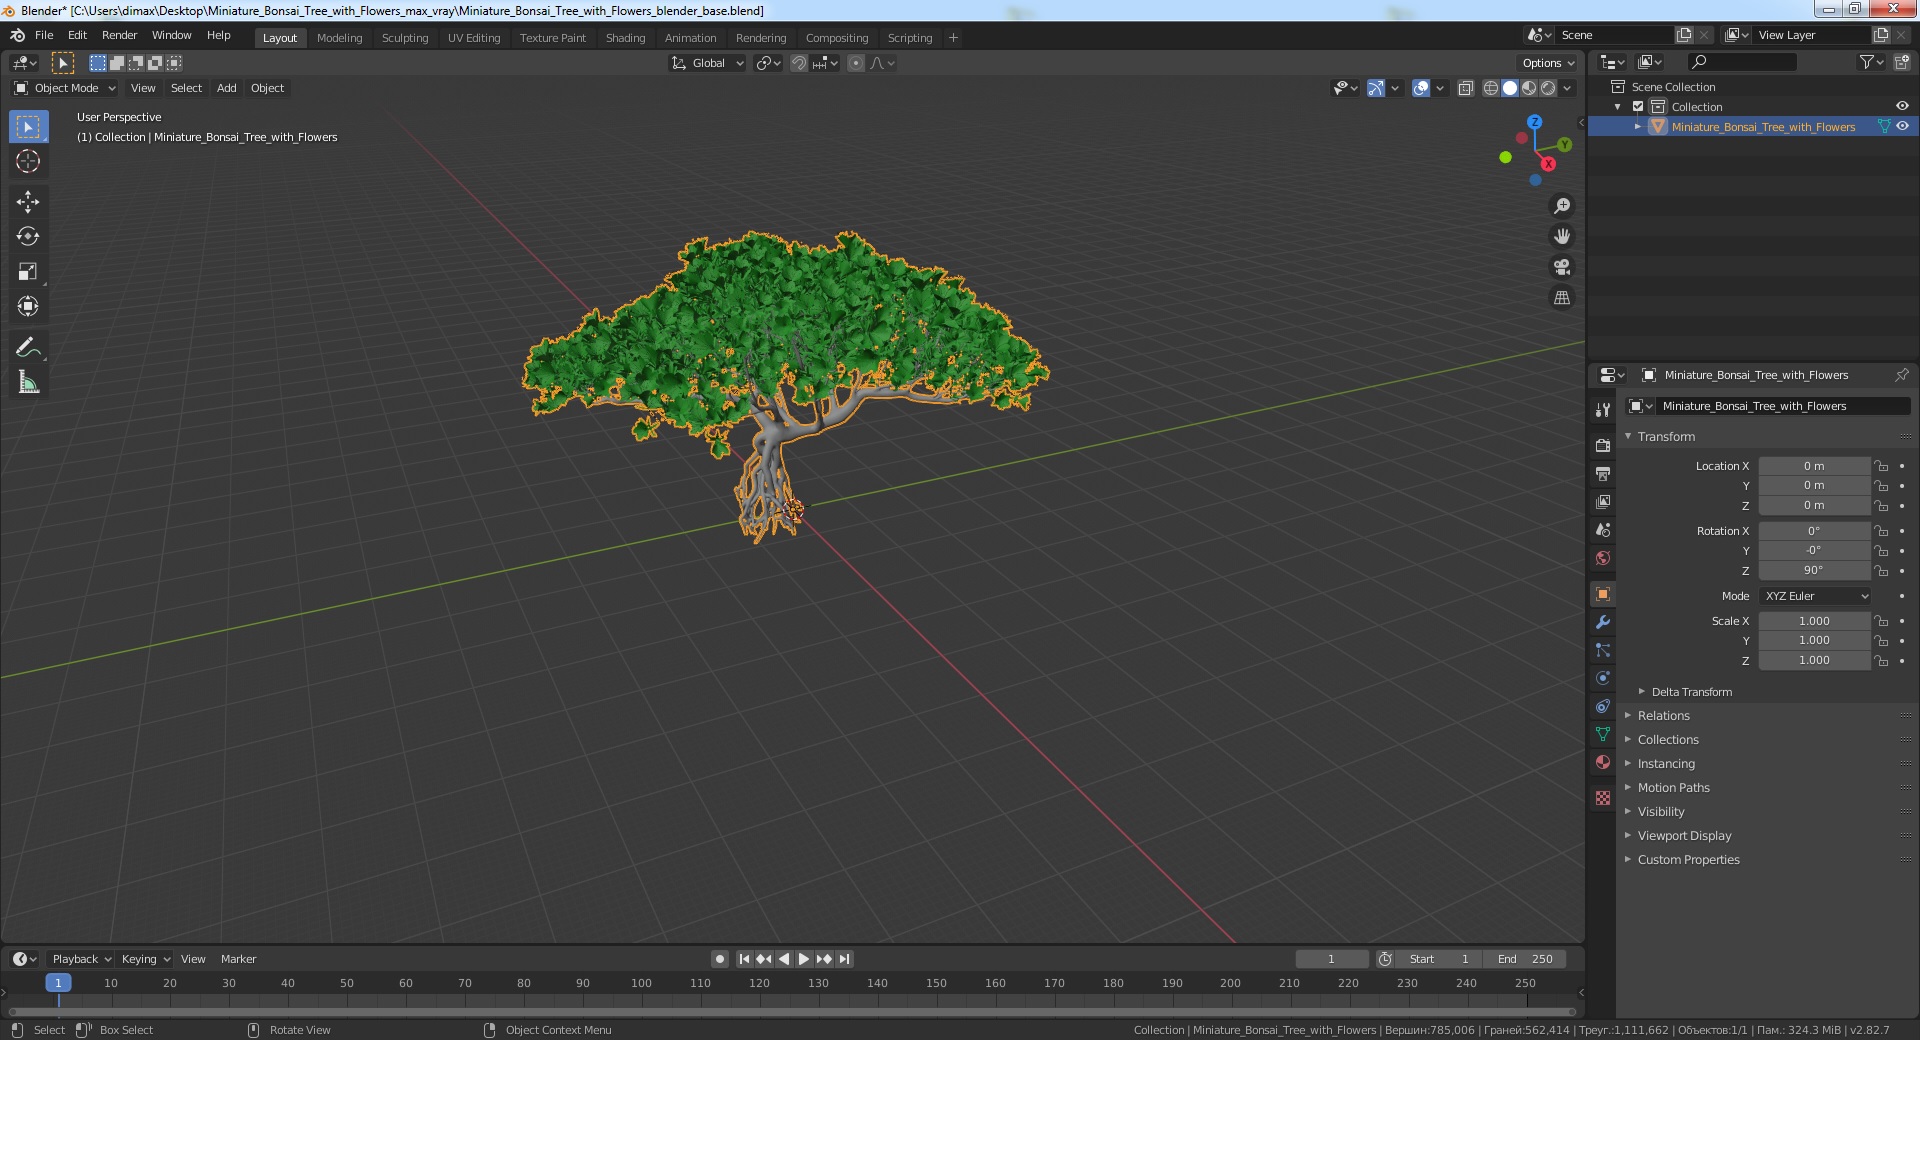This screenshot has height=1158, width=1920.
Task: Switch to rendered viewport shading
Action: pos(1548,88)
